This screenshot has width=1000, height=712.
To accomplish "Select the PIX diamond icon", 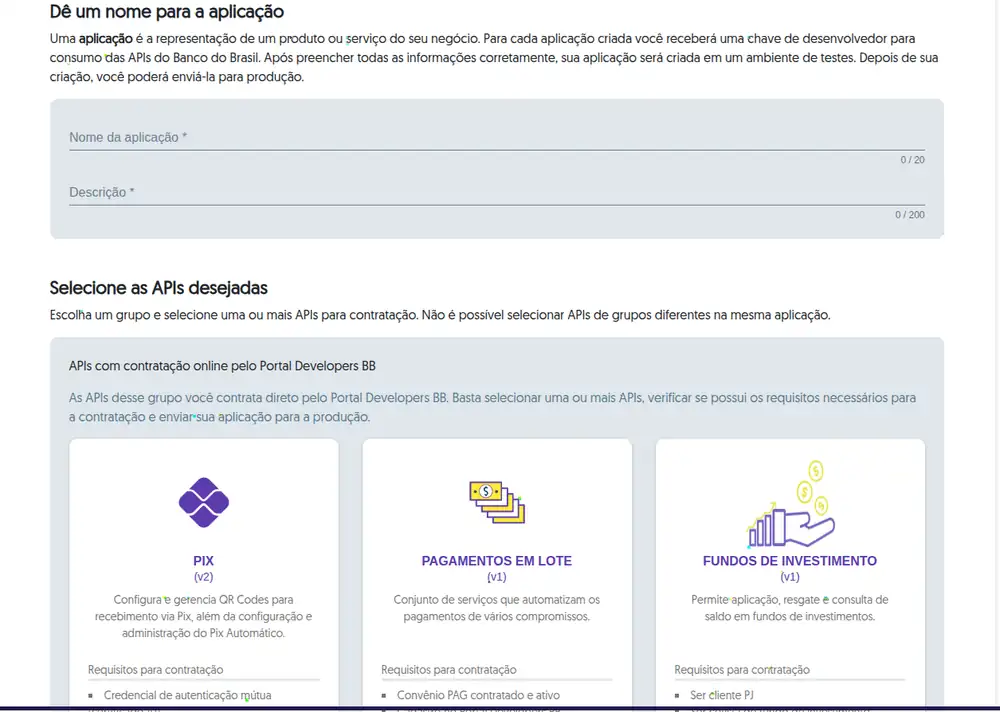I will (203, 502).
